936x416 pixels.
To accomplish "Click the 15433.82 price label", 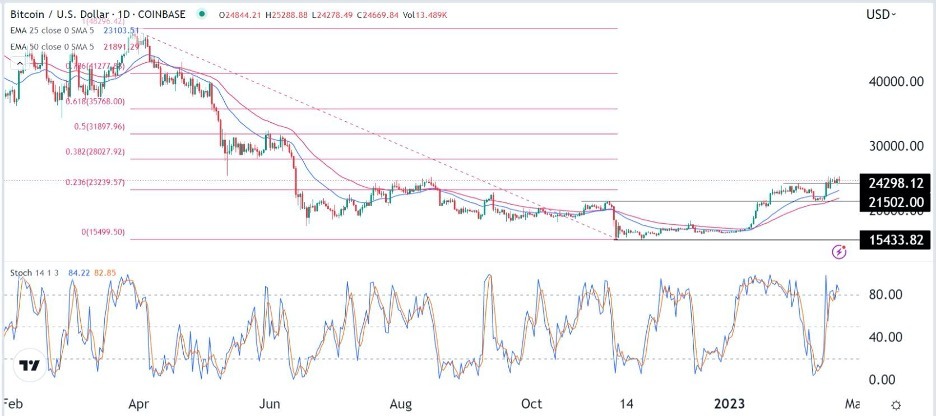I will tap(894, 241).
